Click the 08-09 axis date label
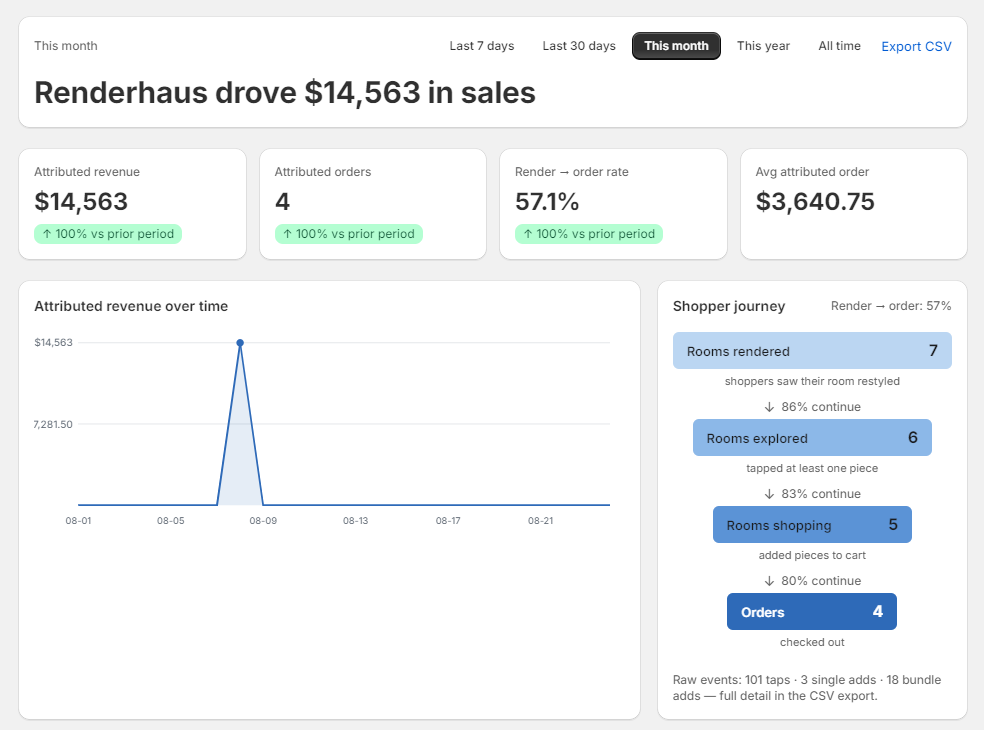The width and height of the screenshot is (984, 730). coord(263,521)
